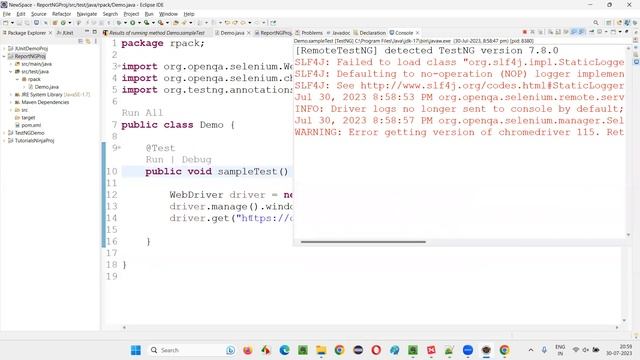Close the Console tab
This screenshot has height=360, width=640.
418,33
